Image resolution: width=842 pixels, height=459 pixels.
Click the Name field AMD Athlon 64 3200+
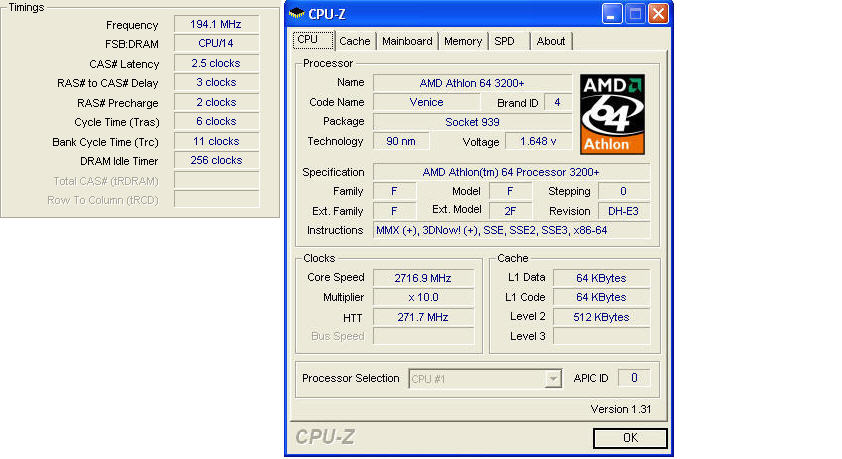click(x=472, y=83)
